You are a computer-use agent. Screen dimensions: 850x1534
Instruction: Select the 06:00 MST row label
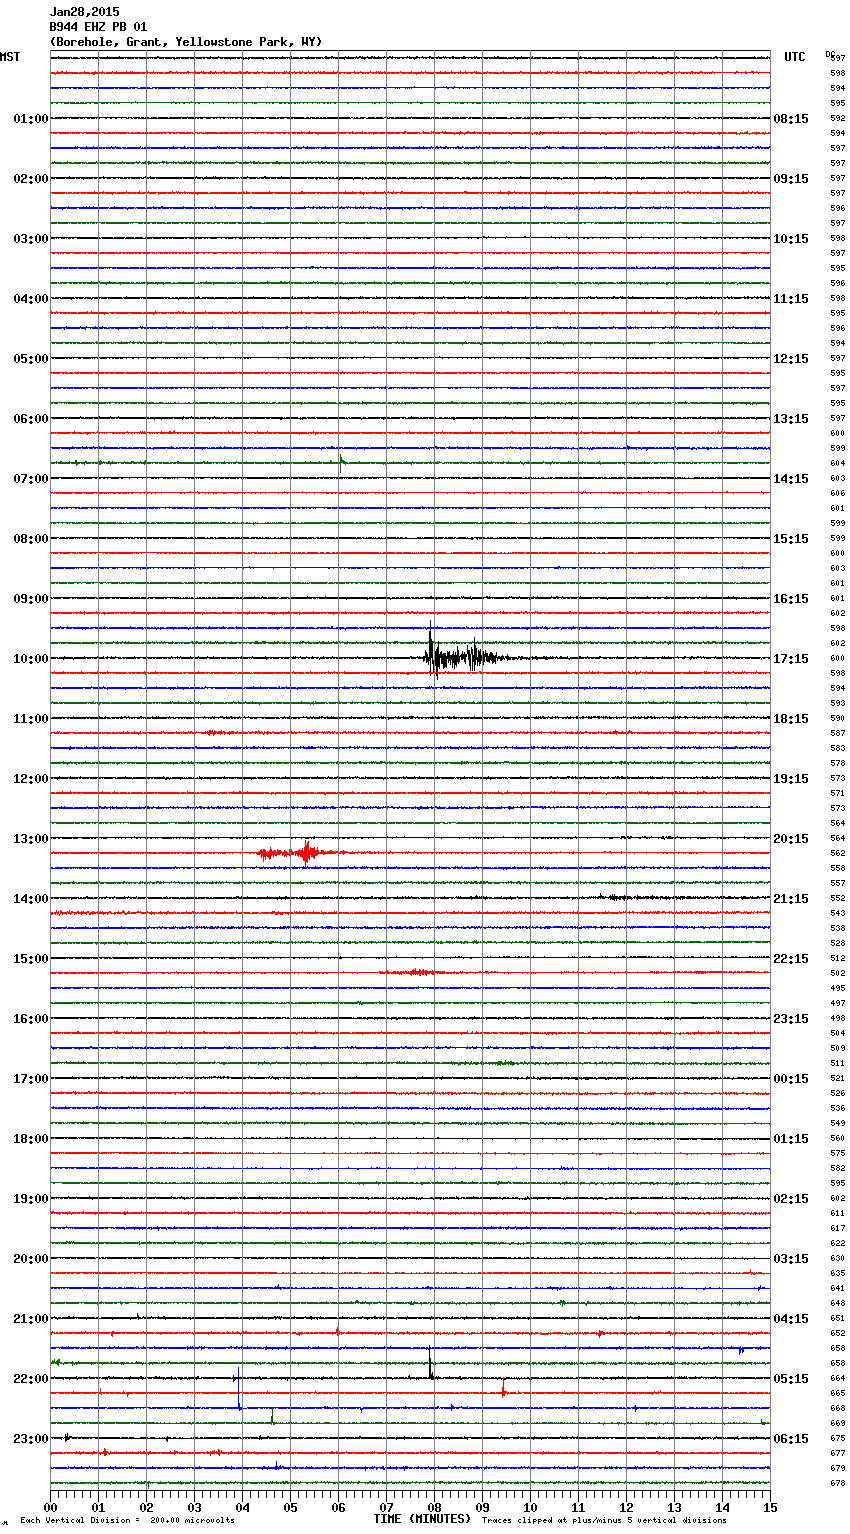point(31,419)
